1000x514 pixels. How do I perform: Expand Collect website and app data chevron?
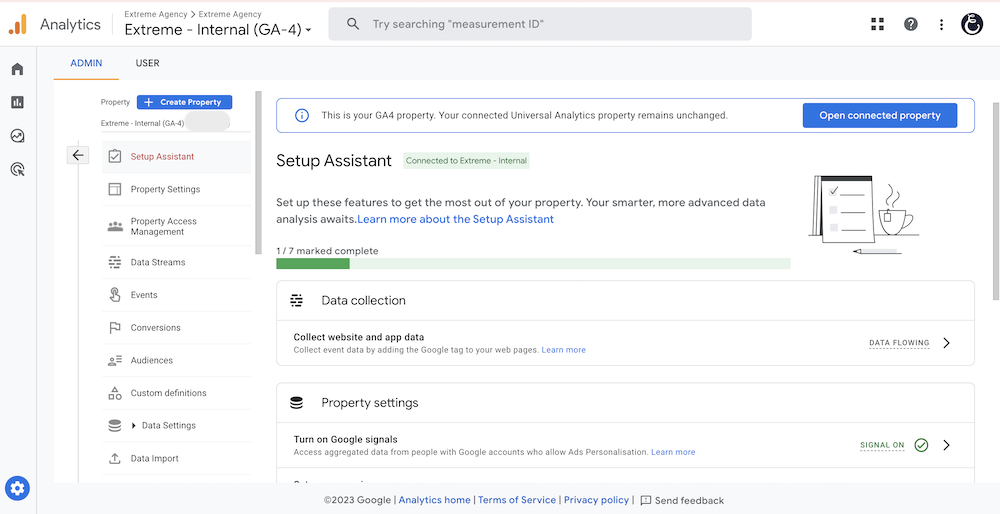coord(946,343)
